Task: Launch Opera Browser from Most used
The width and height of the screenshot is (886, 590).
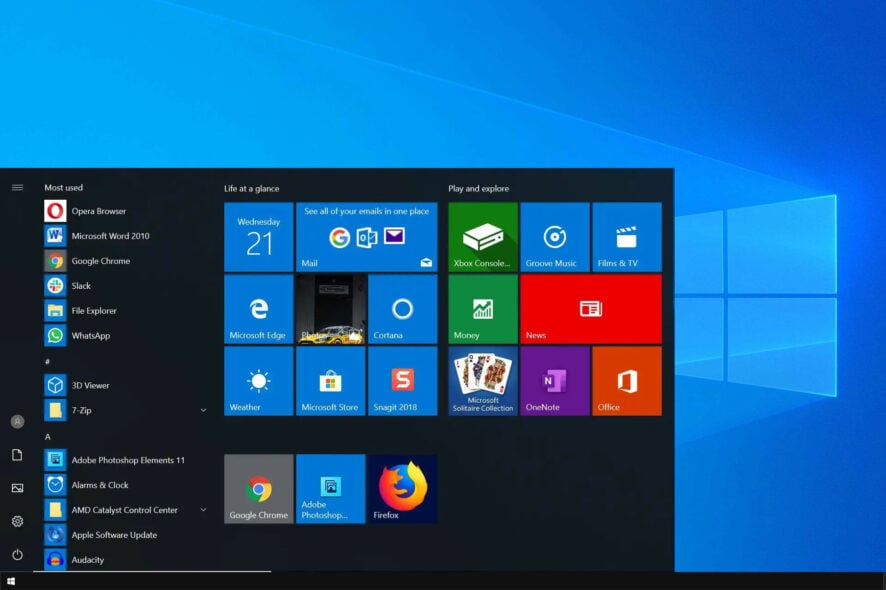Action: [x=125, y=211]
